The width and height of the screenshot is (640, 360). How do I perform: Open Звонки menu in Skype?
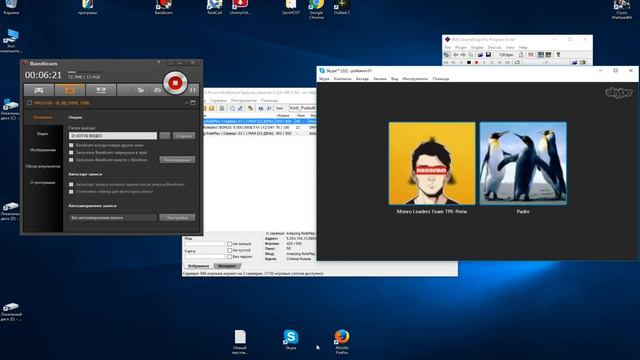[x=380, y=79]
